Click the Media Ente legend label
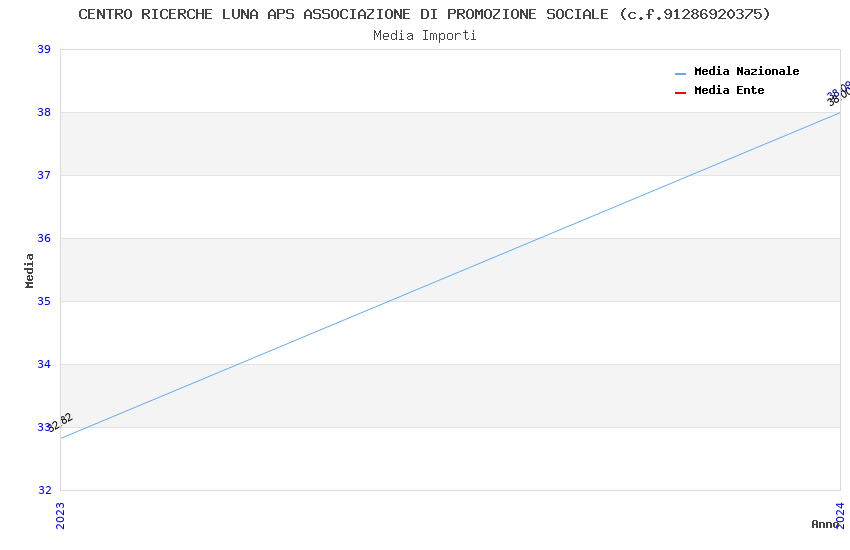The height and width of the screenshot is (550, 850). [729, 90]
